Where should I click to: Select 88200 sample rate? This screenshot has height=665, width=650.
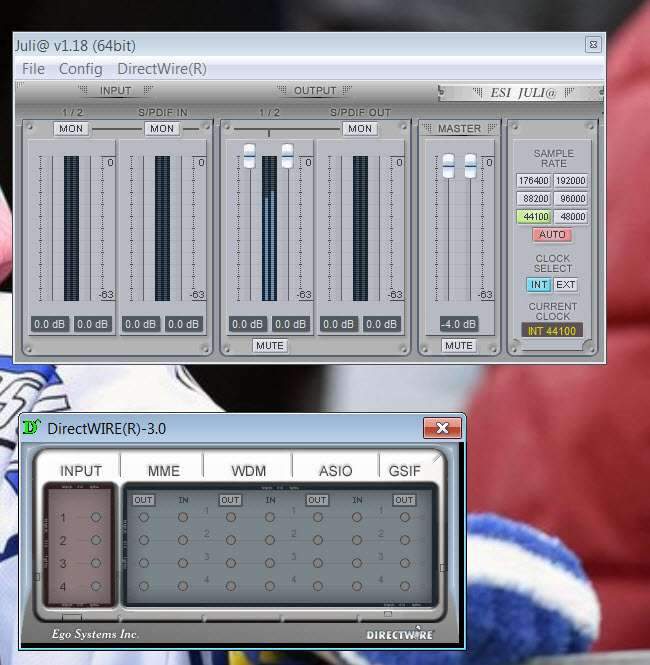(533, 198)
